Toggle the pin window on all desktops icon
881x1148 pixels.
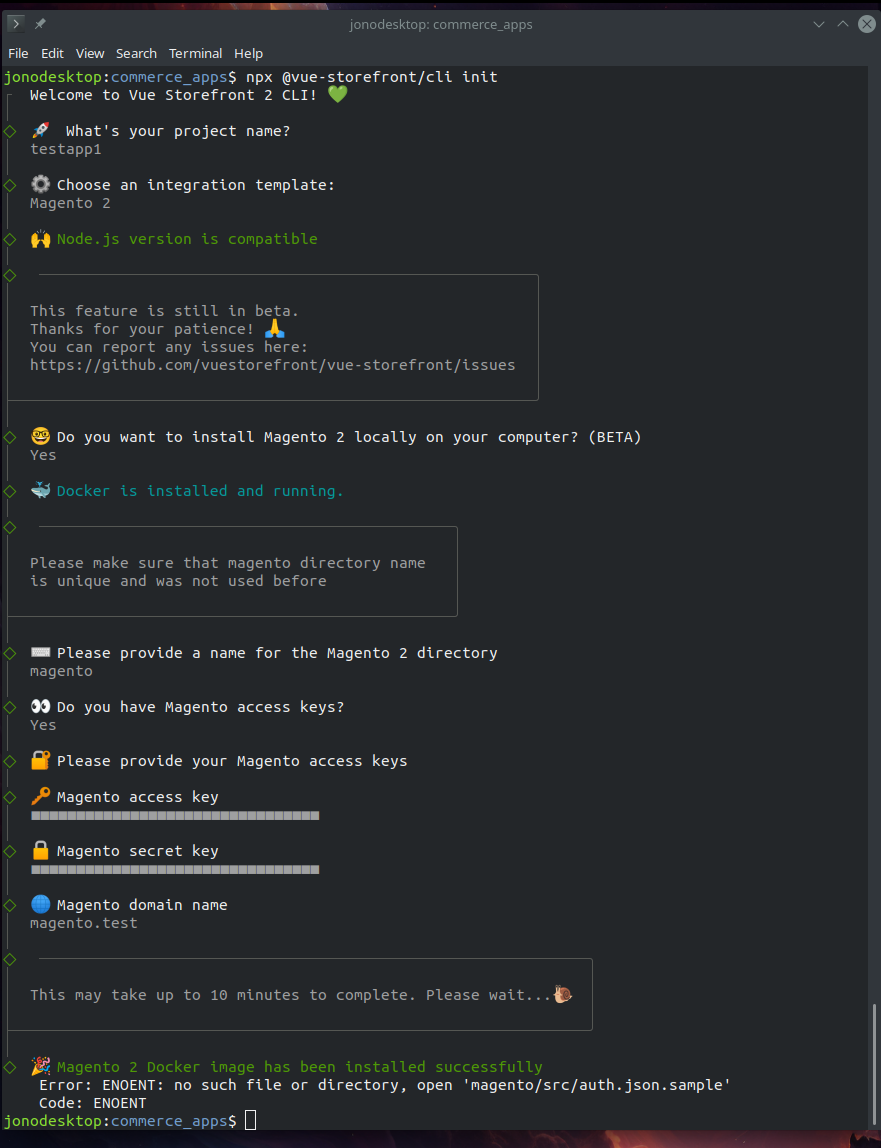(40, 24)
